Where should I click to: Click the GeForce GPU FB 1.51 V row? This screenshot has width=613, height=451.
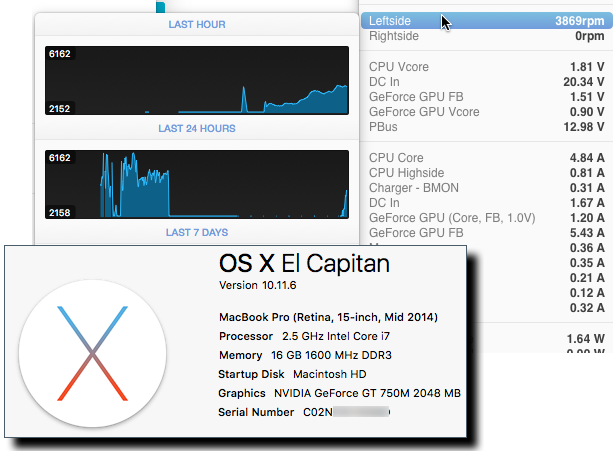click(486, 97)
